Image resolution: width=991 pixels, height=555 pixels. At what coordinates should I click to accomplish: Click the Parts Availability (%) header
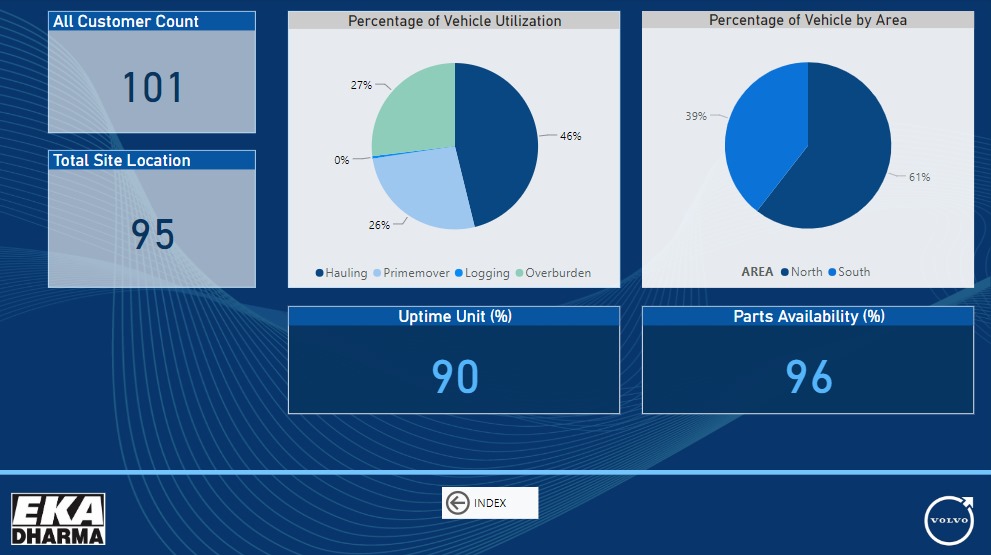[x=808, y=316]
